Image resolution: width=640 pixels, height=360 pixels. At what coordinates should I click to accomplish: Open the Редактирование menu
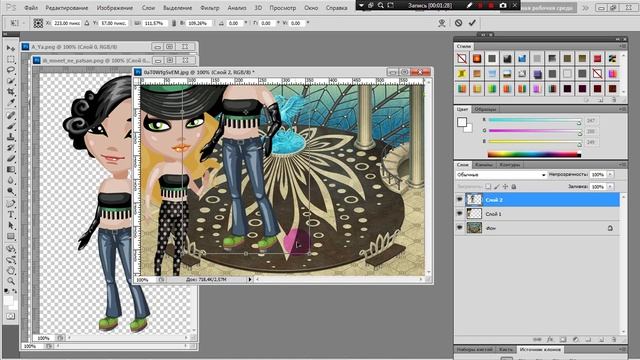(67, 8)
